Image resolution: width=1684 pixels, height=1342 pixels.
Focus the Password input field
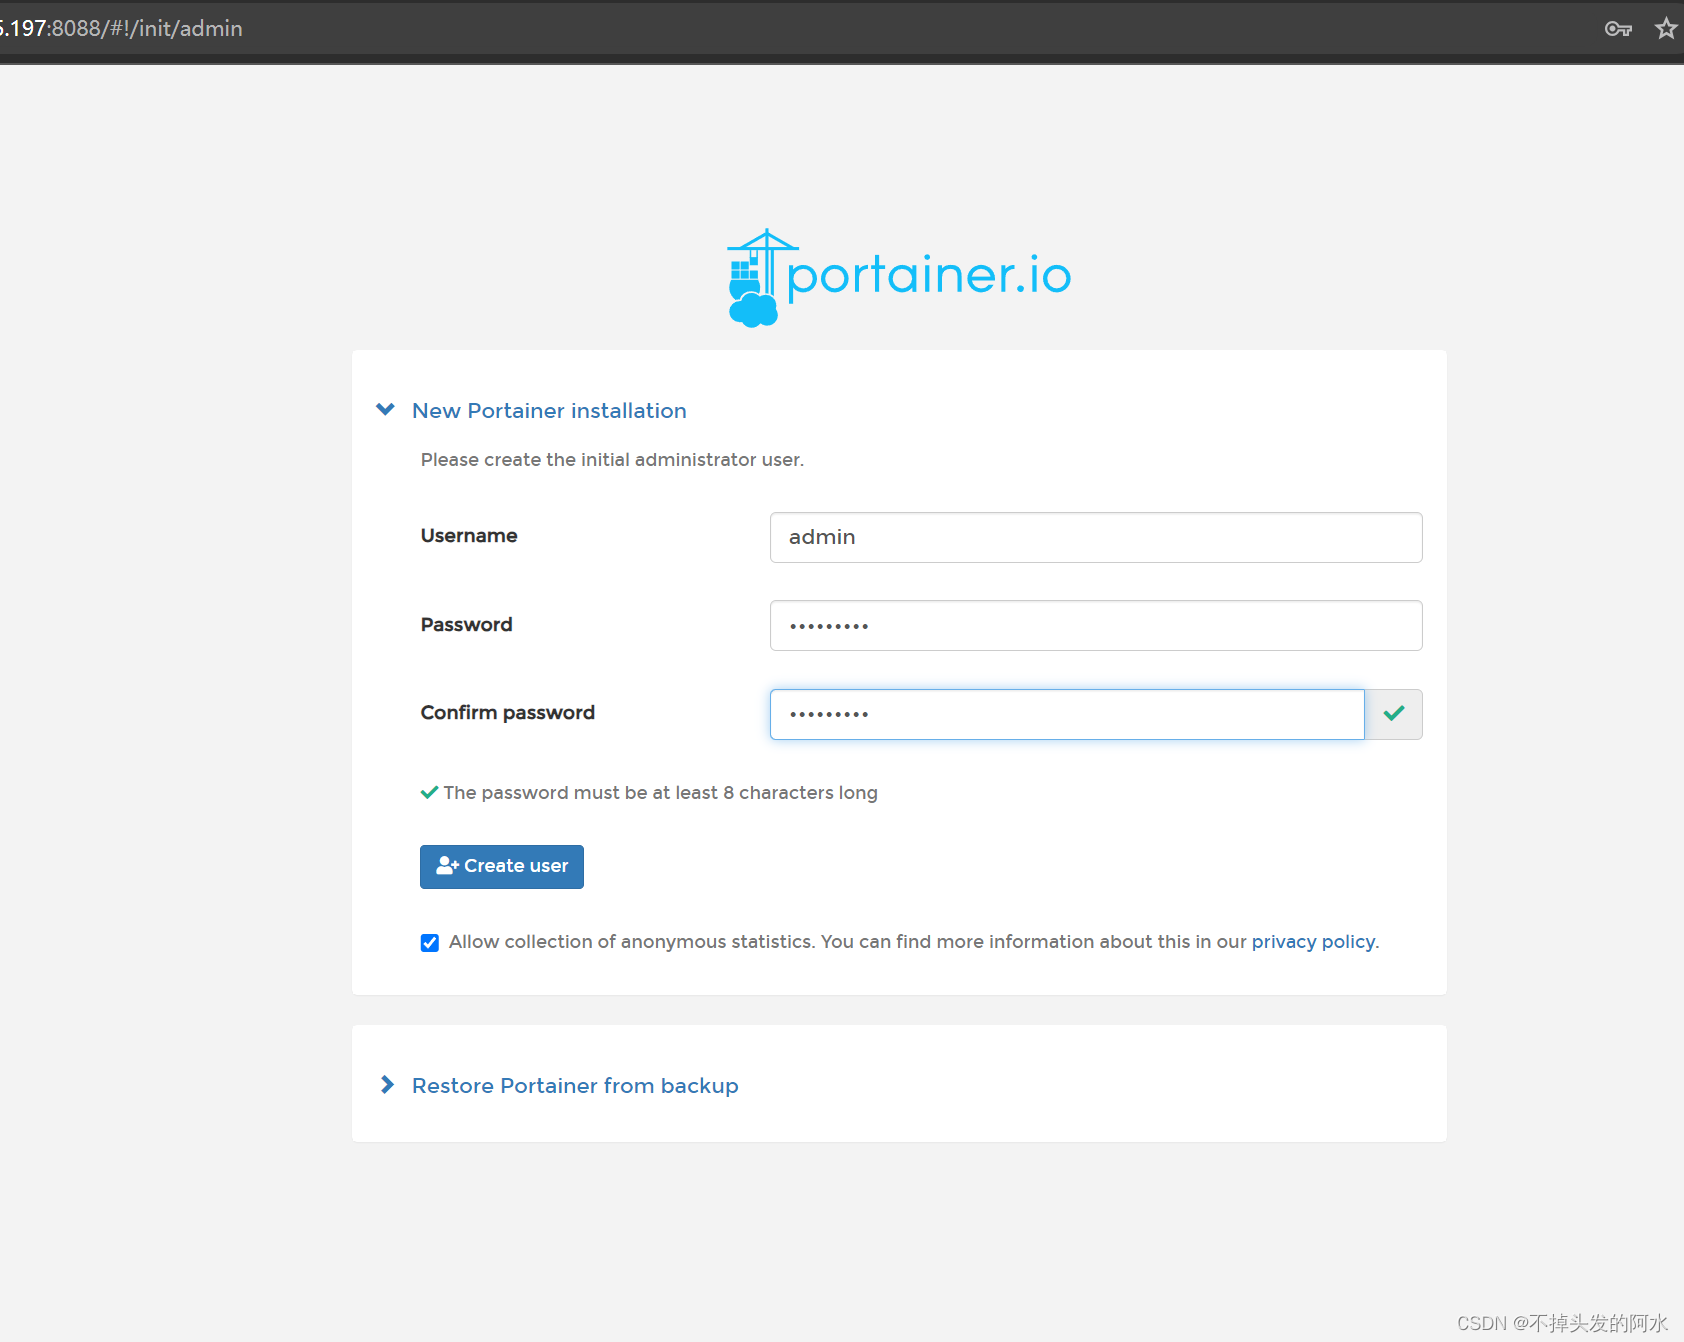click(x=1096, y=626)
